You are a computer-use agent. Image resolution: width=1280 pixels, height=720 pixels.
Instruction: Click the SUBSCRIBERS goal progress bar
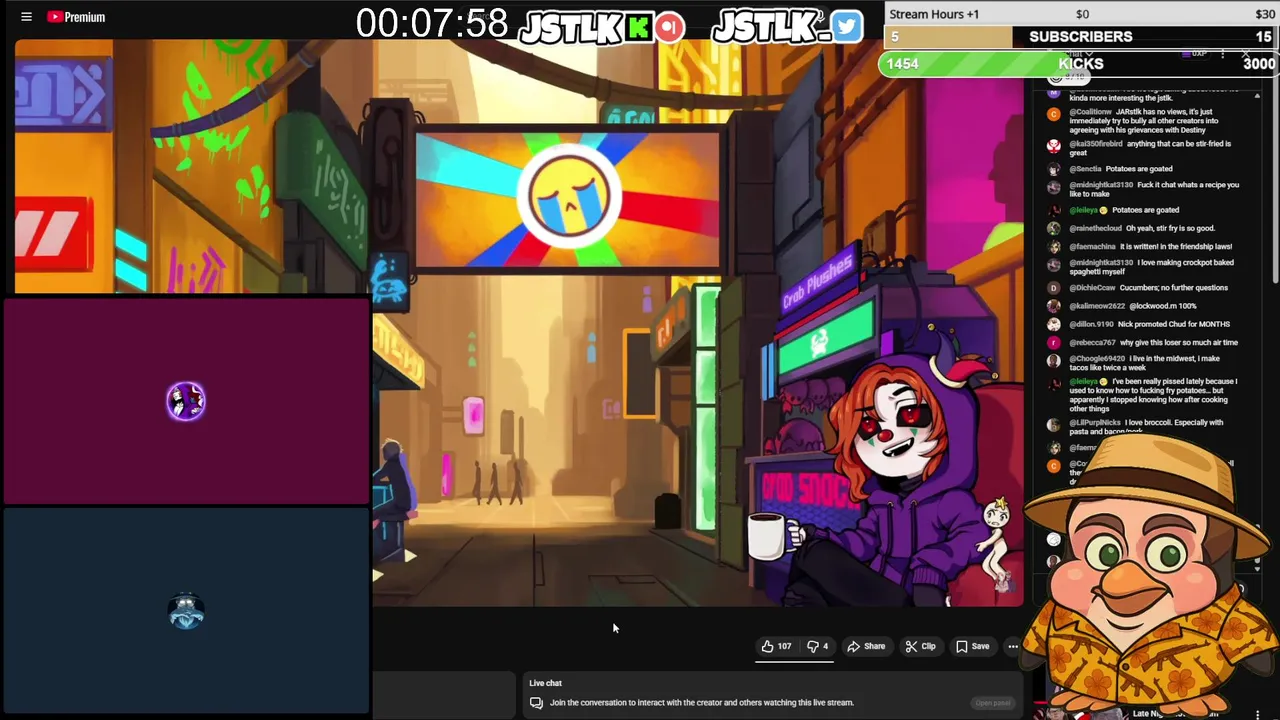click(1080, 37)
